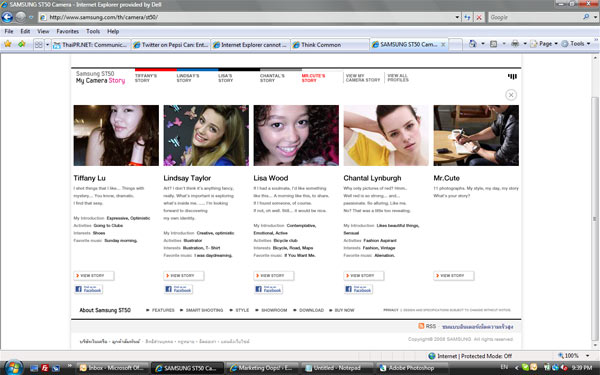Open the Edit menu
The height and width of the screenshot is (375, 600).
tap(25, 31)
